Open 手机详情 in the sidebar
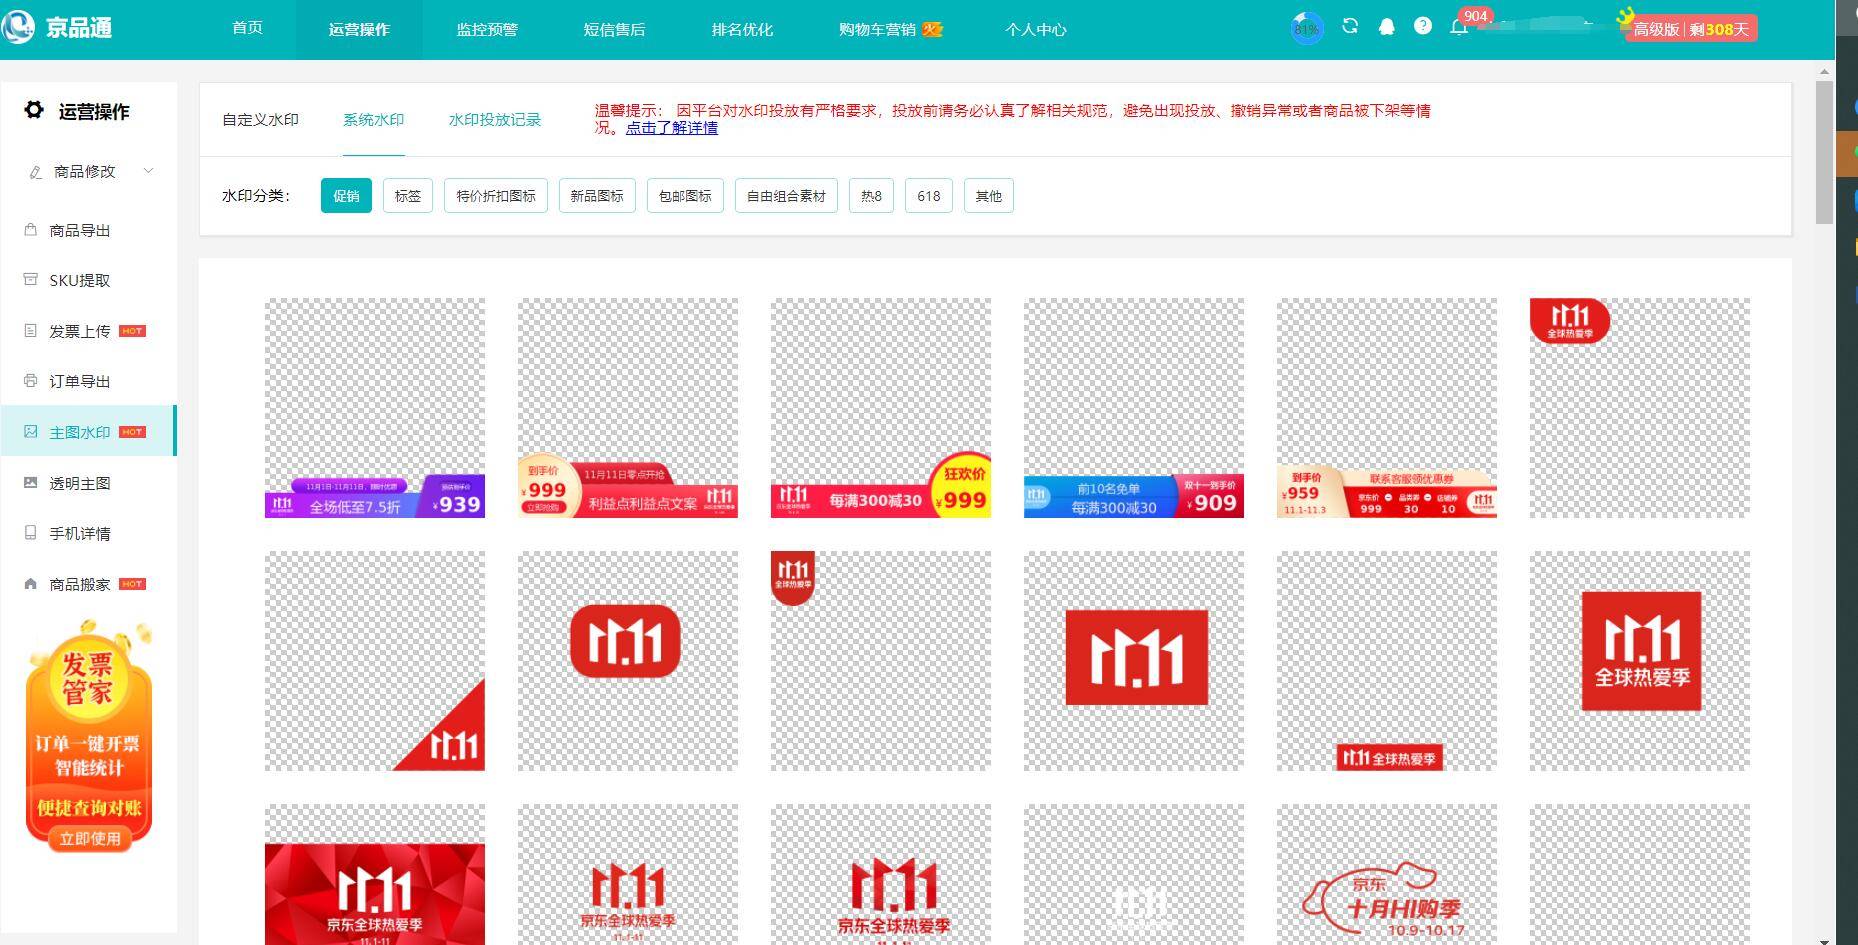 [80, 533]
